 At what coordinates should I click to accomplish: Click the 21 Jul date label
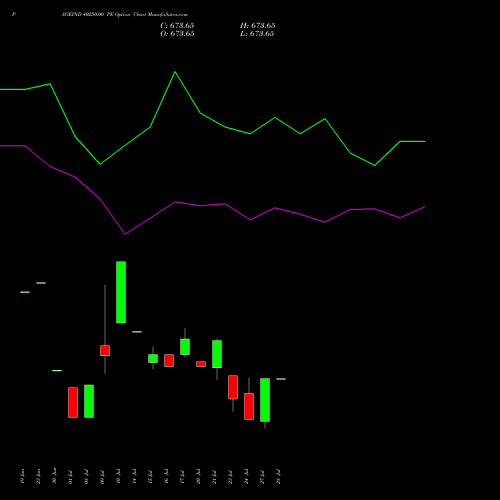[214, 477]
